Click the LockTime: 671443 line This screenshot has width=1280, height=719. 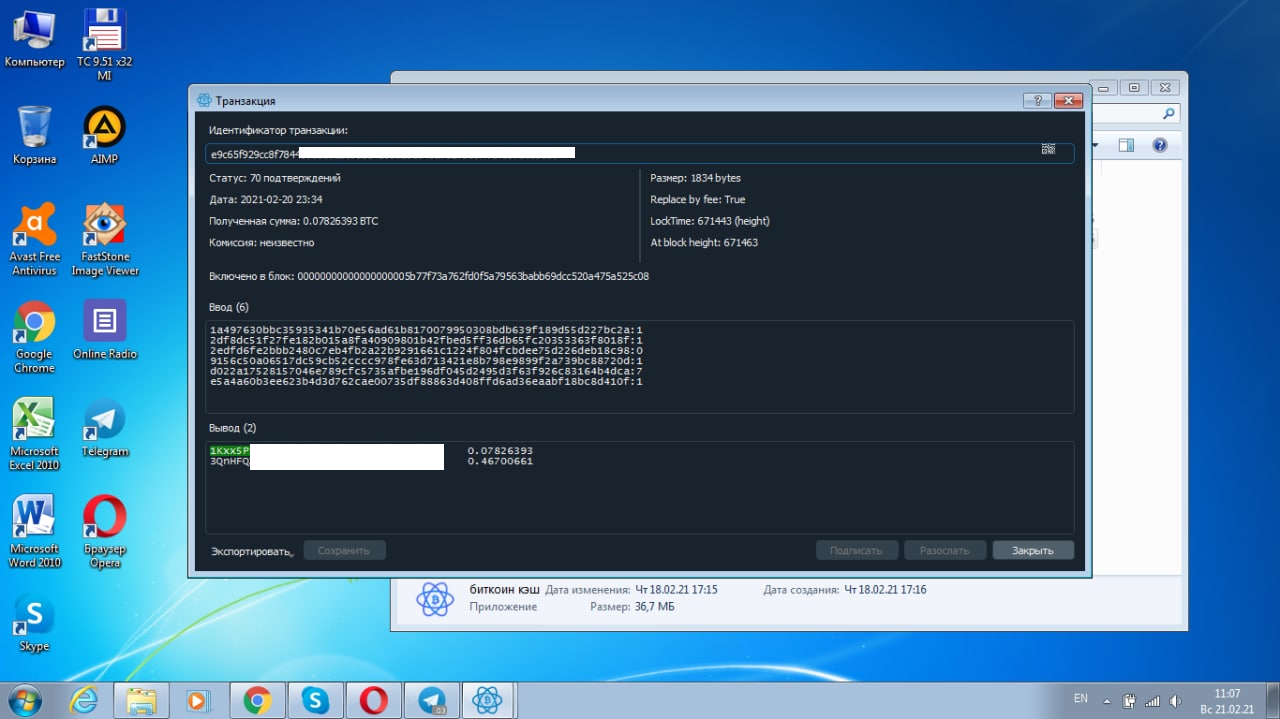pos(710,221)
